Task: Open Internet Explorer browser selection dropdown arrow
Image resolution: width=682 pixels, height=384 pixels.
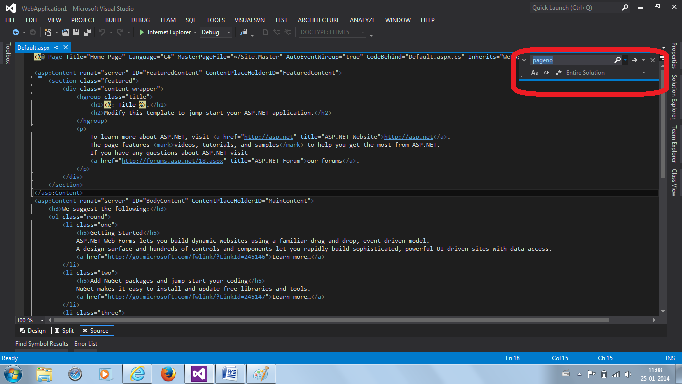Action: coord(195,32)
